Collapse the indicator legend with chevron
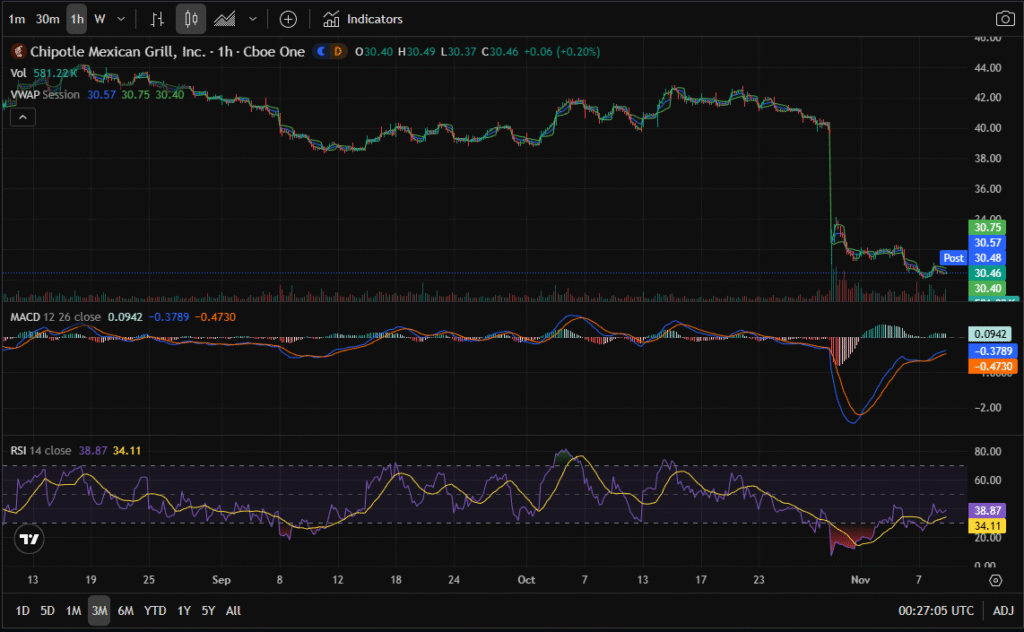 pos(21,117)
